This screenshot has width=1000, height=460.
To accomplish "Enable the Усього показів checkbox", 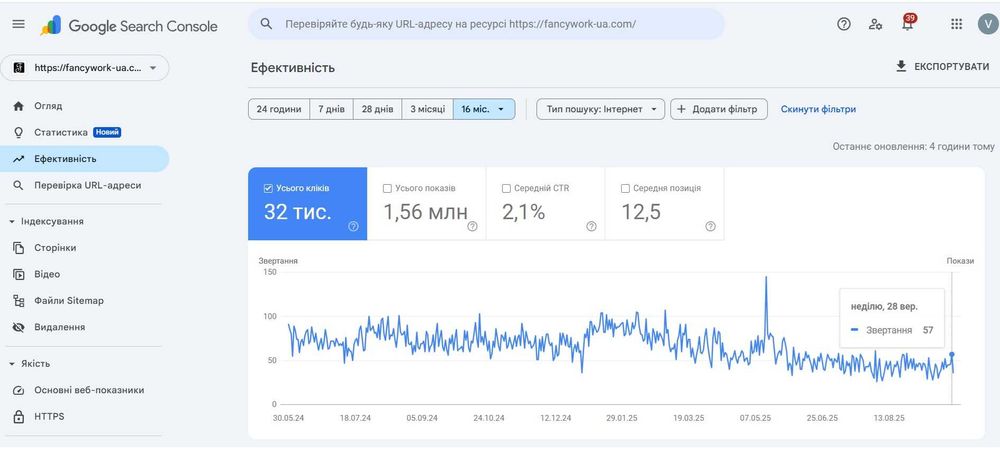I will tap(386, 188).
